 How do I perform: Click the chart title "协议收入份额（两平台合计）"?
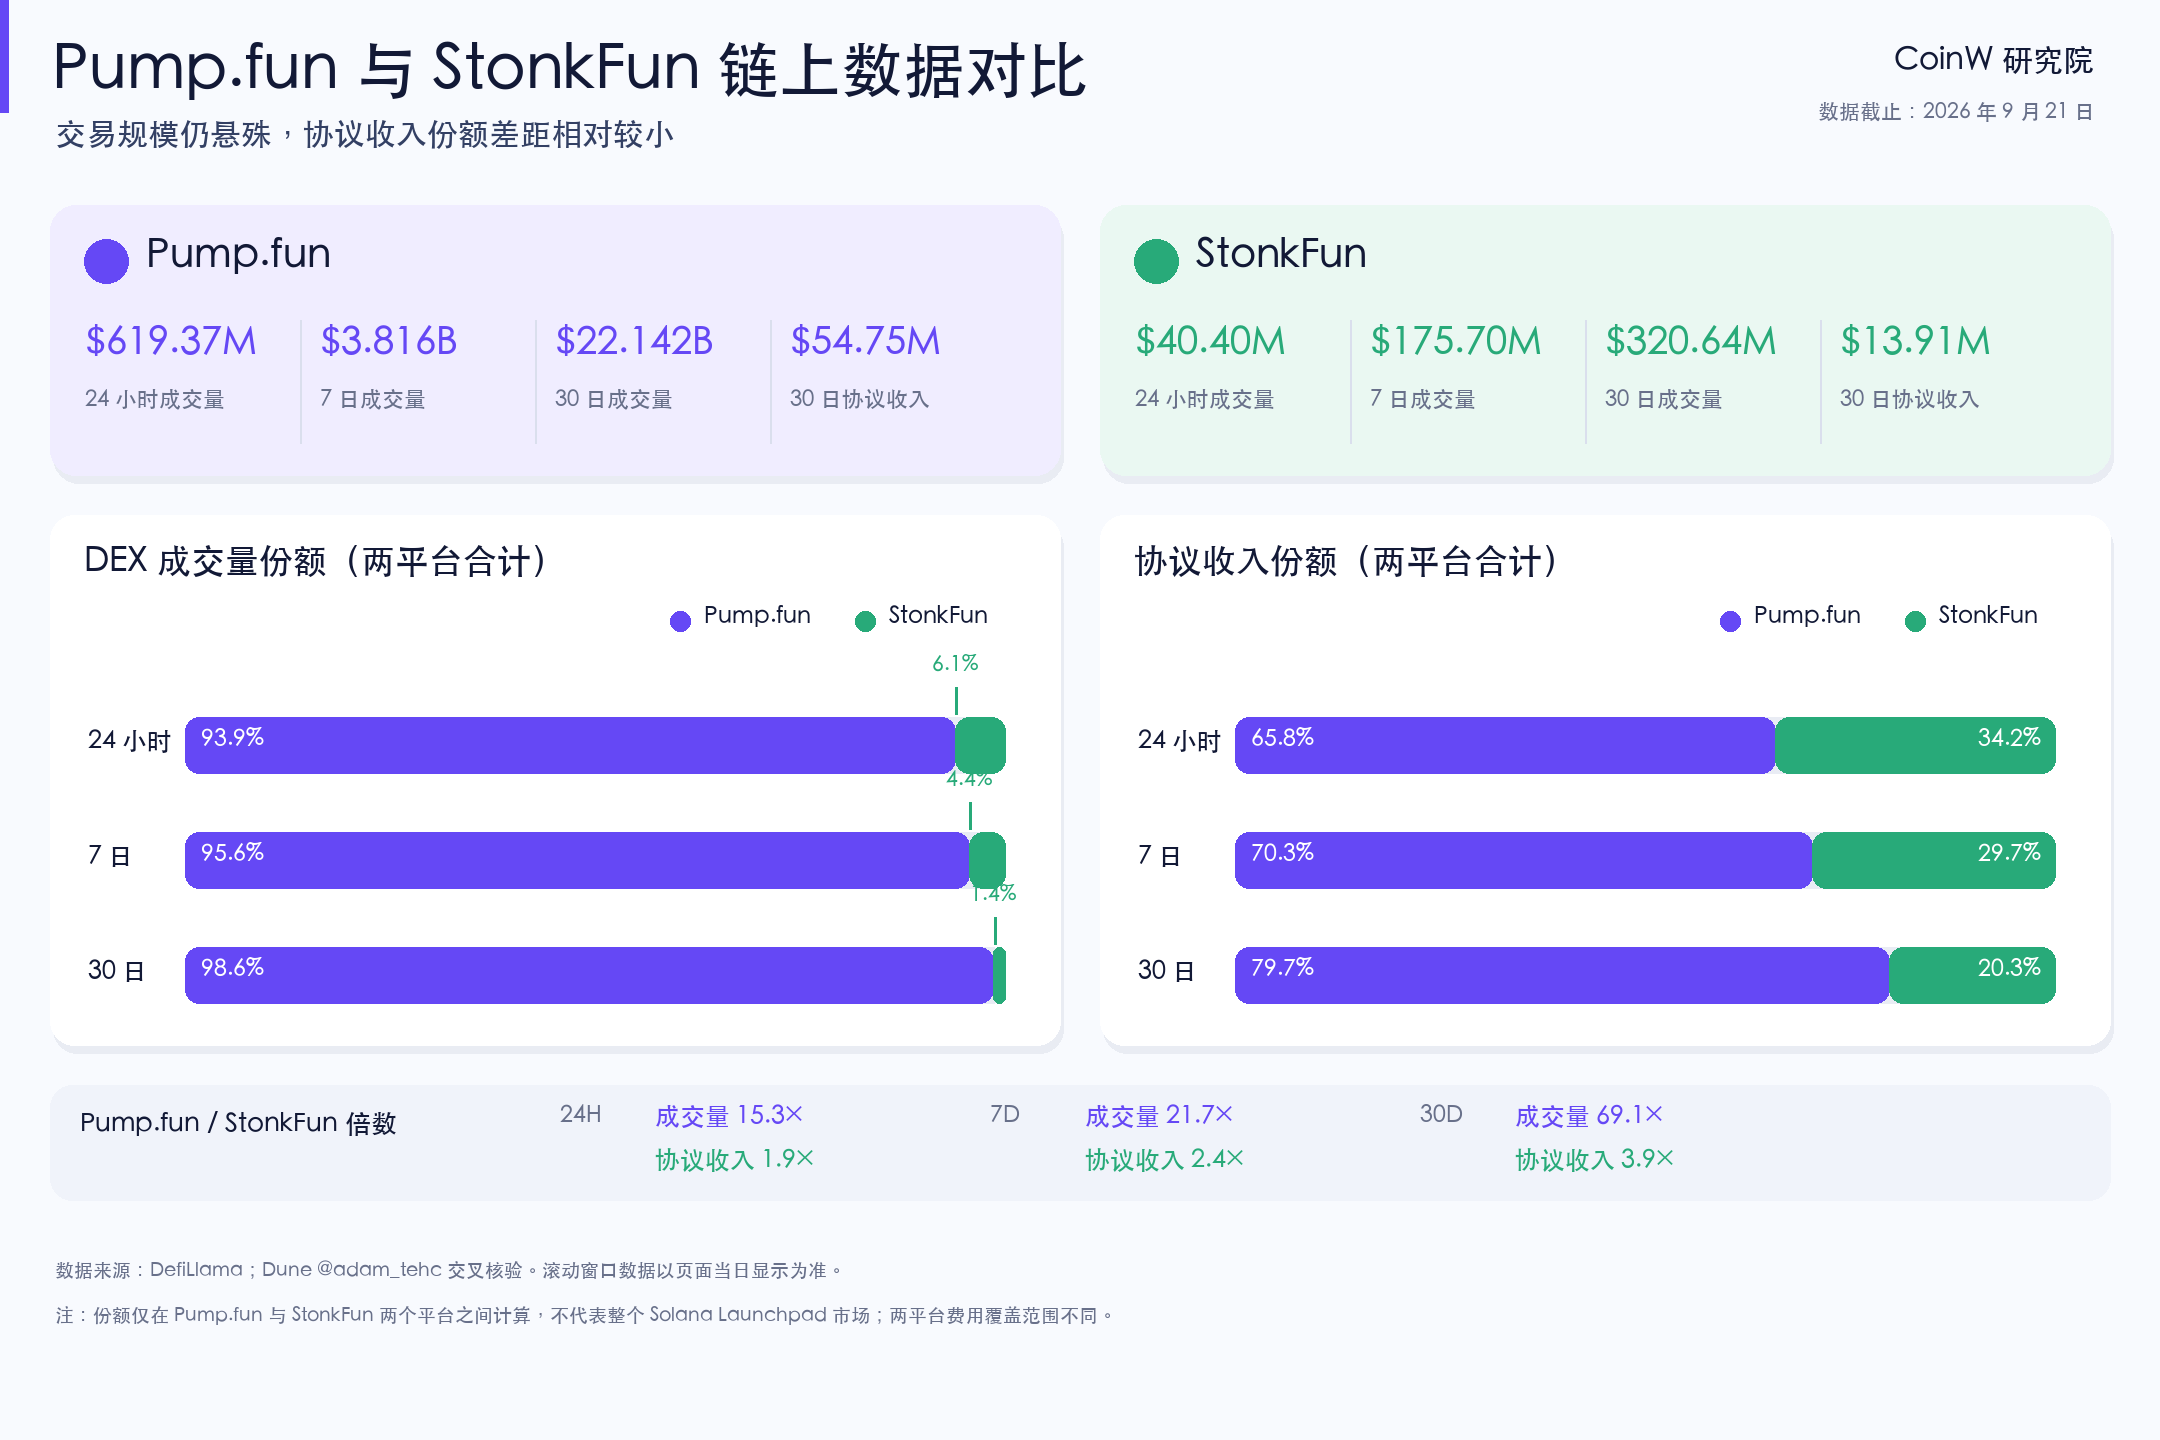pos(1348,561)
